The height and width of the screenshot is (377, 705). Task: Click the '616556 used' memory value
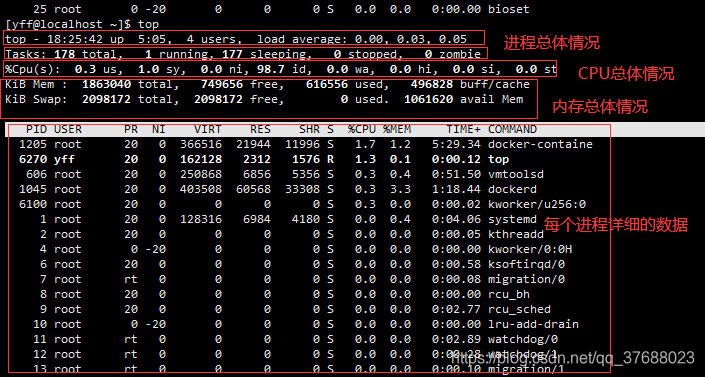(x=348, y=84)
